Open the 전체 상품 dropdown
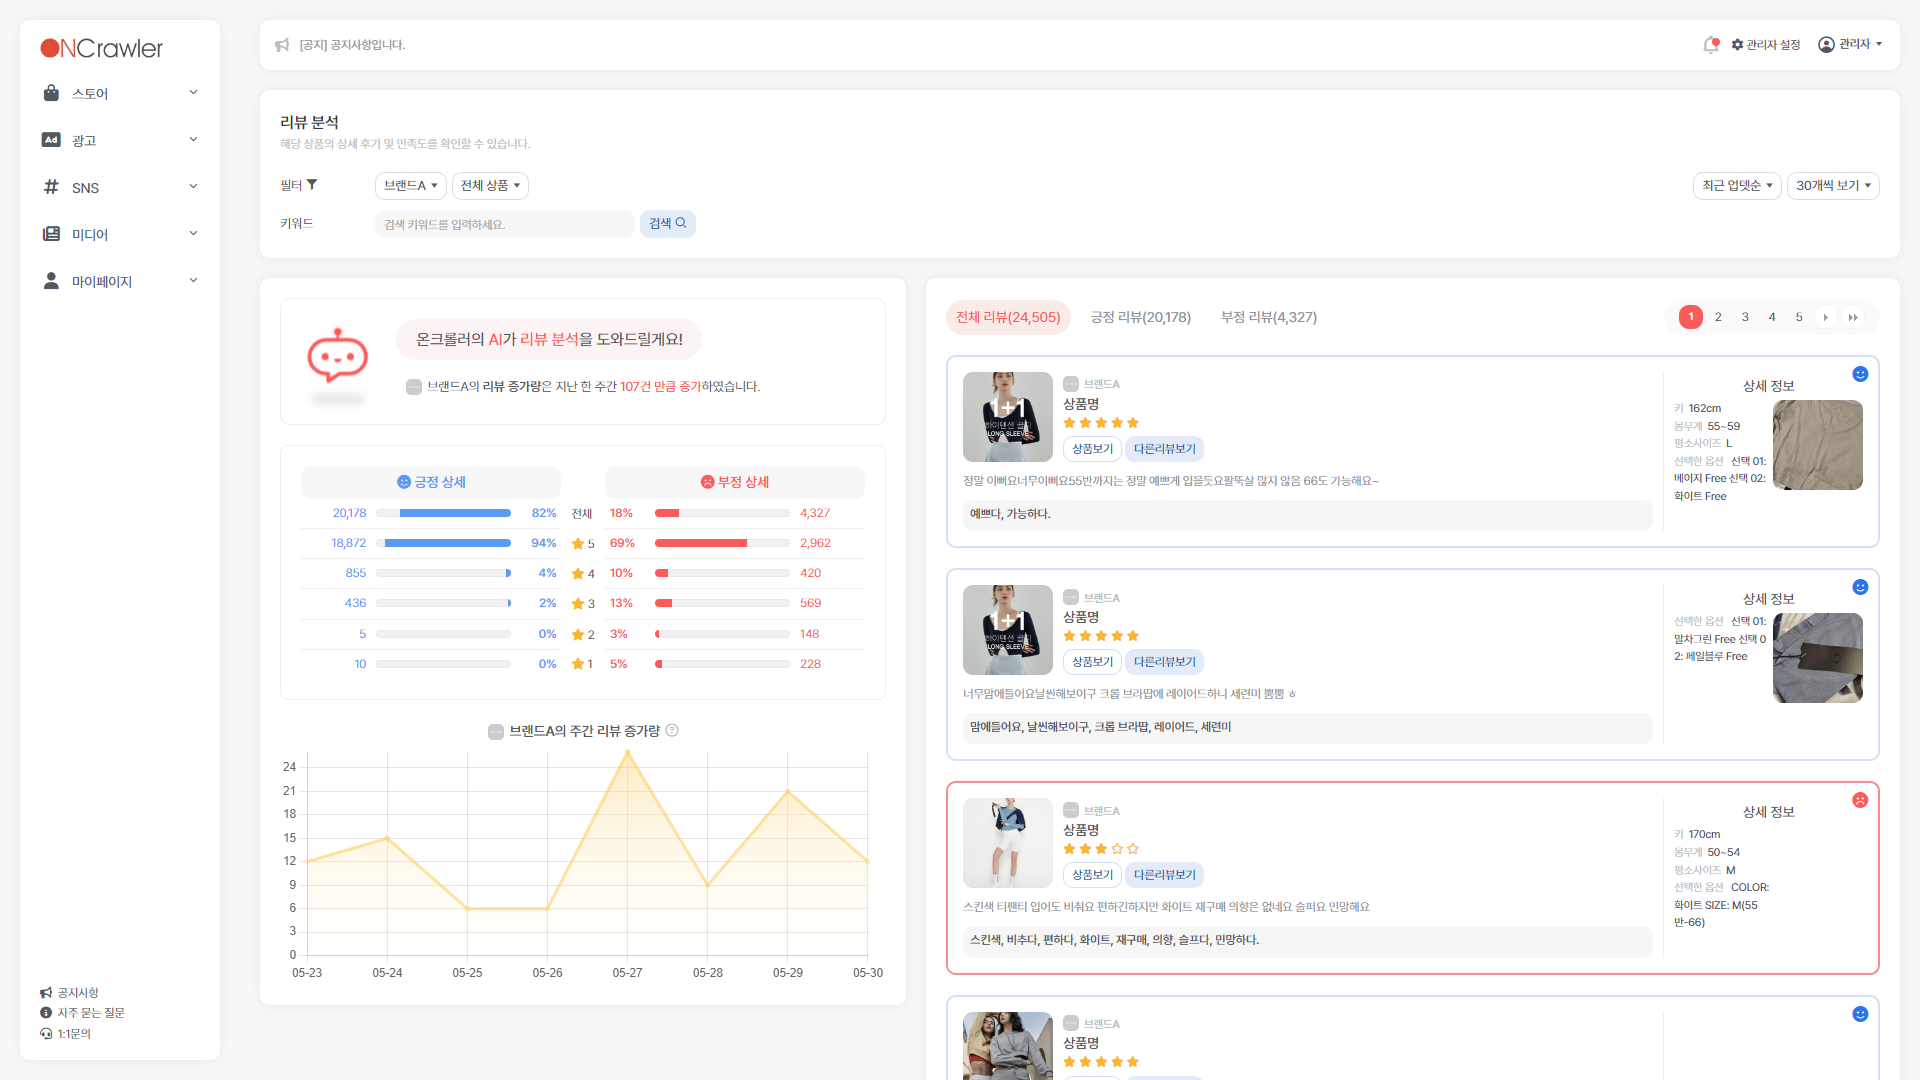 coord(490,186)
